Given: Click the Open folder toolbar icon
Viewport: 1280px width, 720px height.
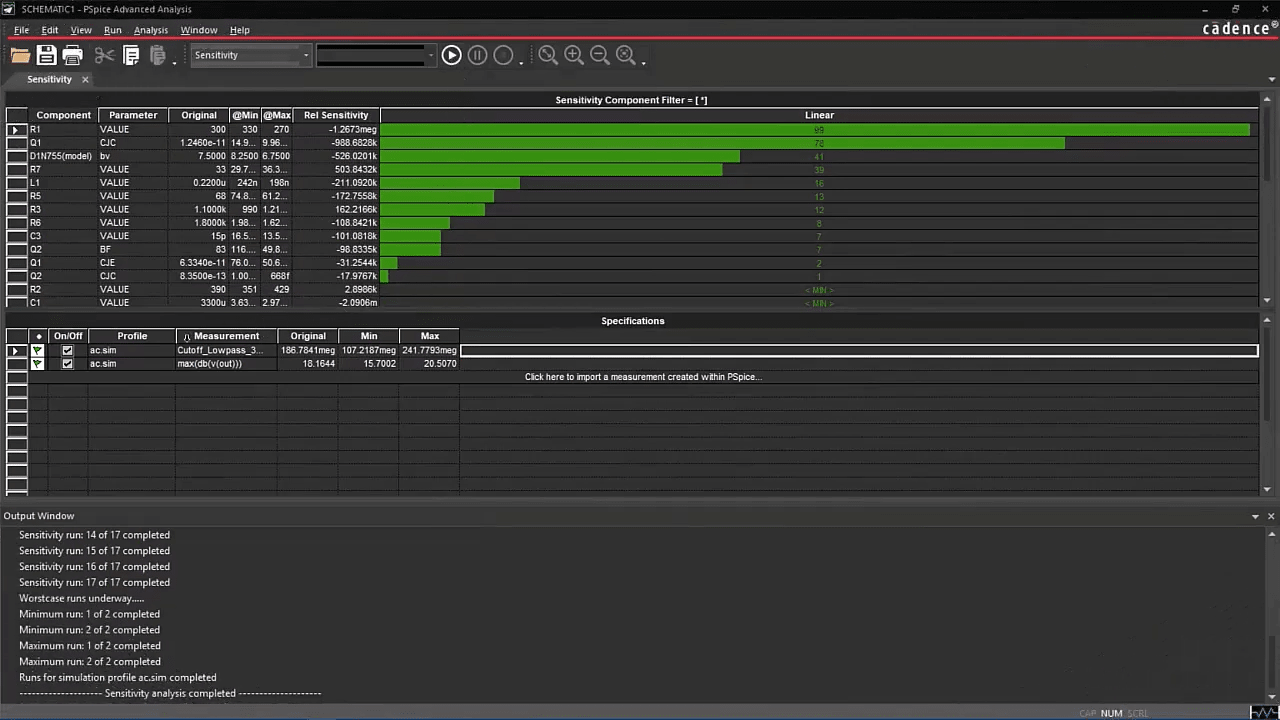Looking at the screenshot, I should (x=20, y=56).
